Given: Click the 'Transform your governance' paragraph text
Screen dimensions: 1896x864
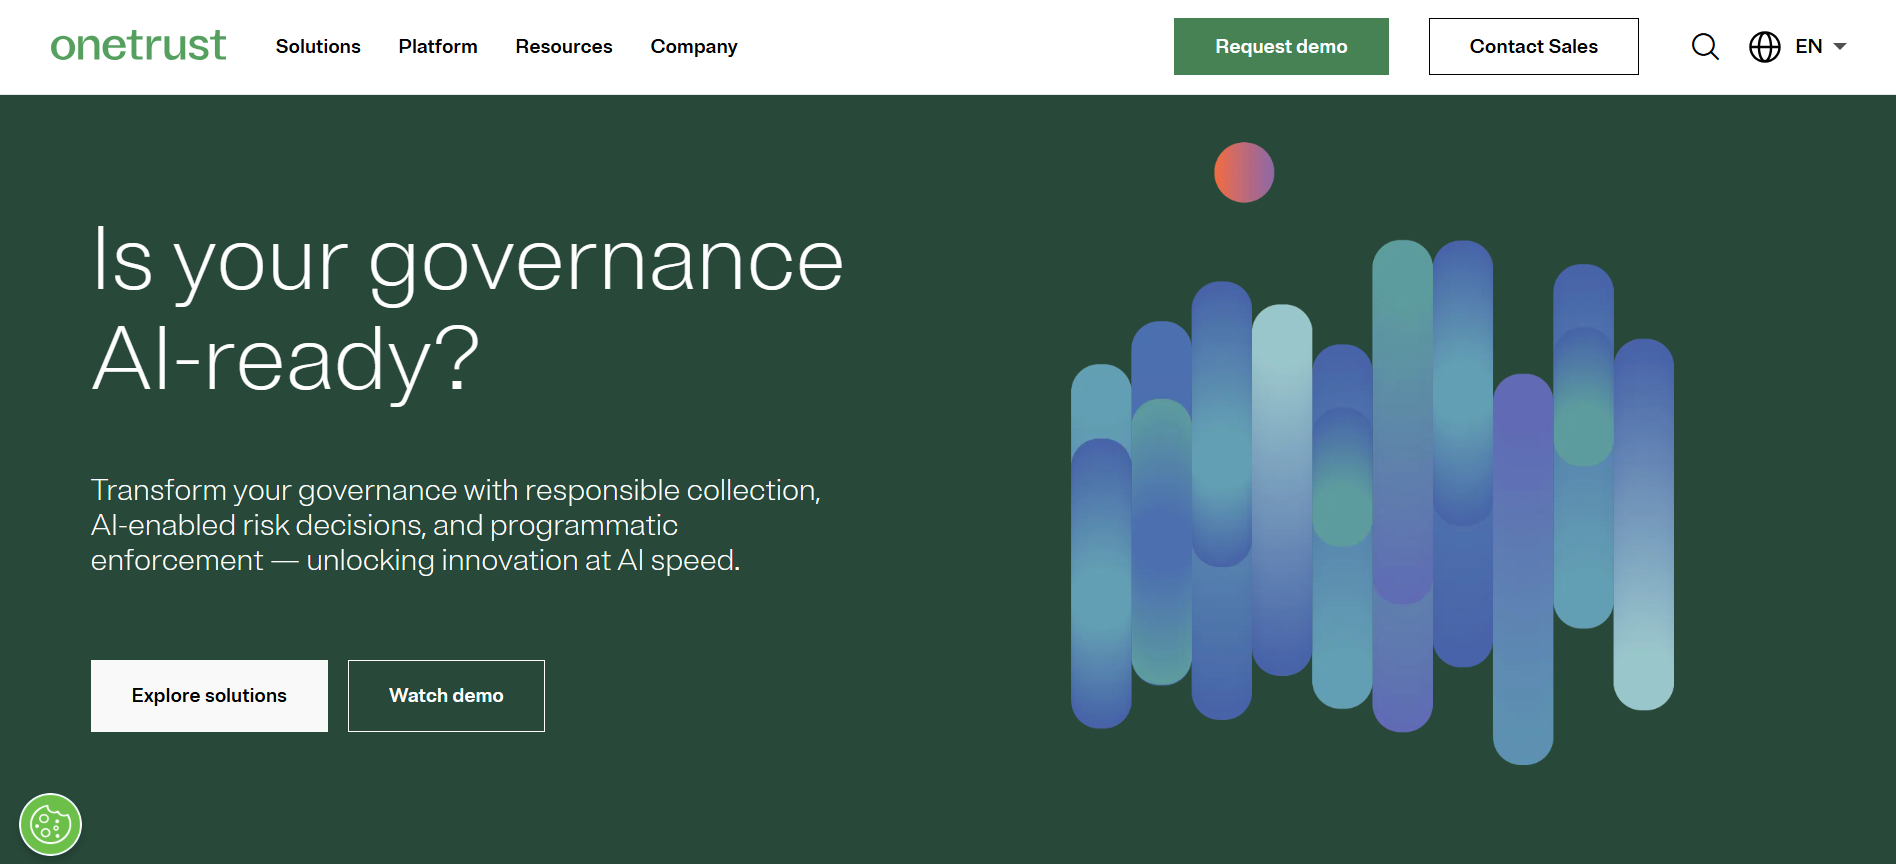Looking at the screenshot, I should 456,525.
